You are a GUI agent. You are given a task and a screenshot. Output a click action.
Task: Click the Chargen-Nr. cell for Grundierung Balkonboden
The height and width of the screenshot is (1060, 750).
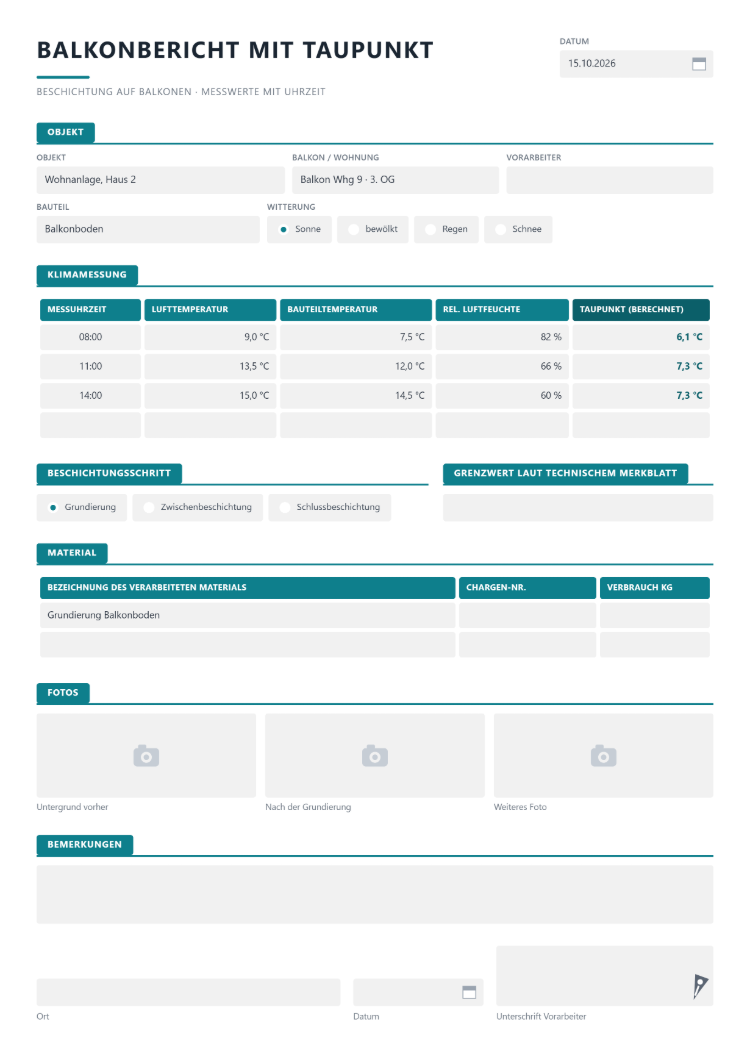pos(528,615)
